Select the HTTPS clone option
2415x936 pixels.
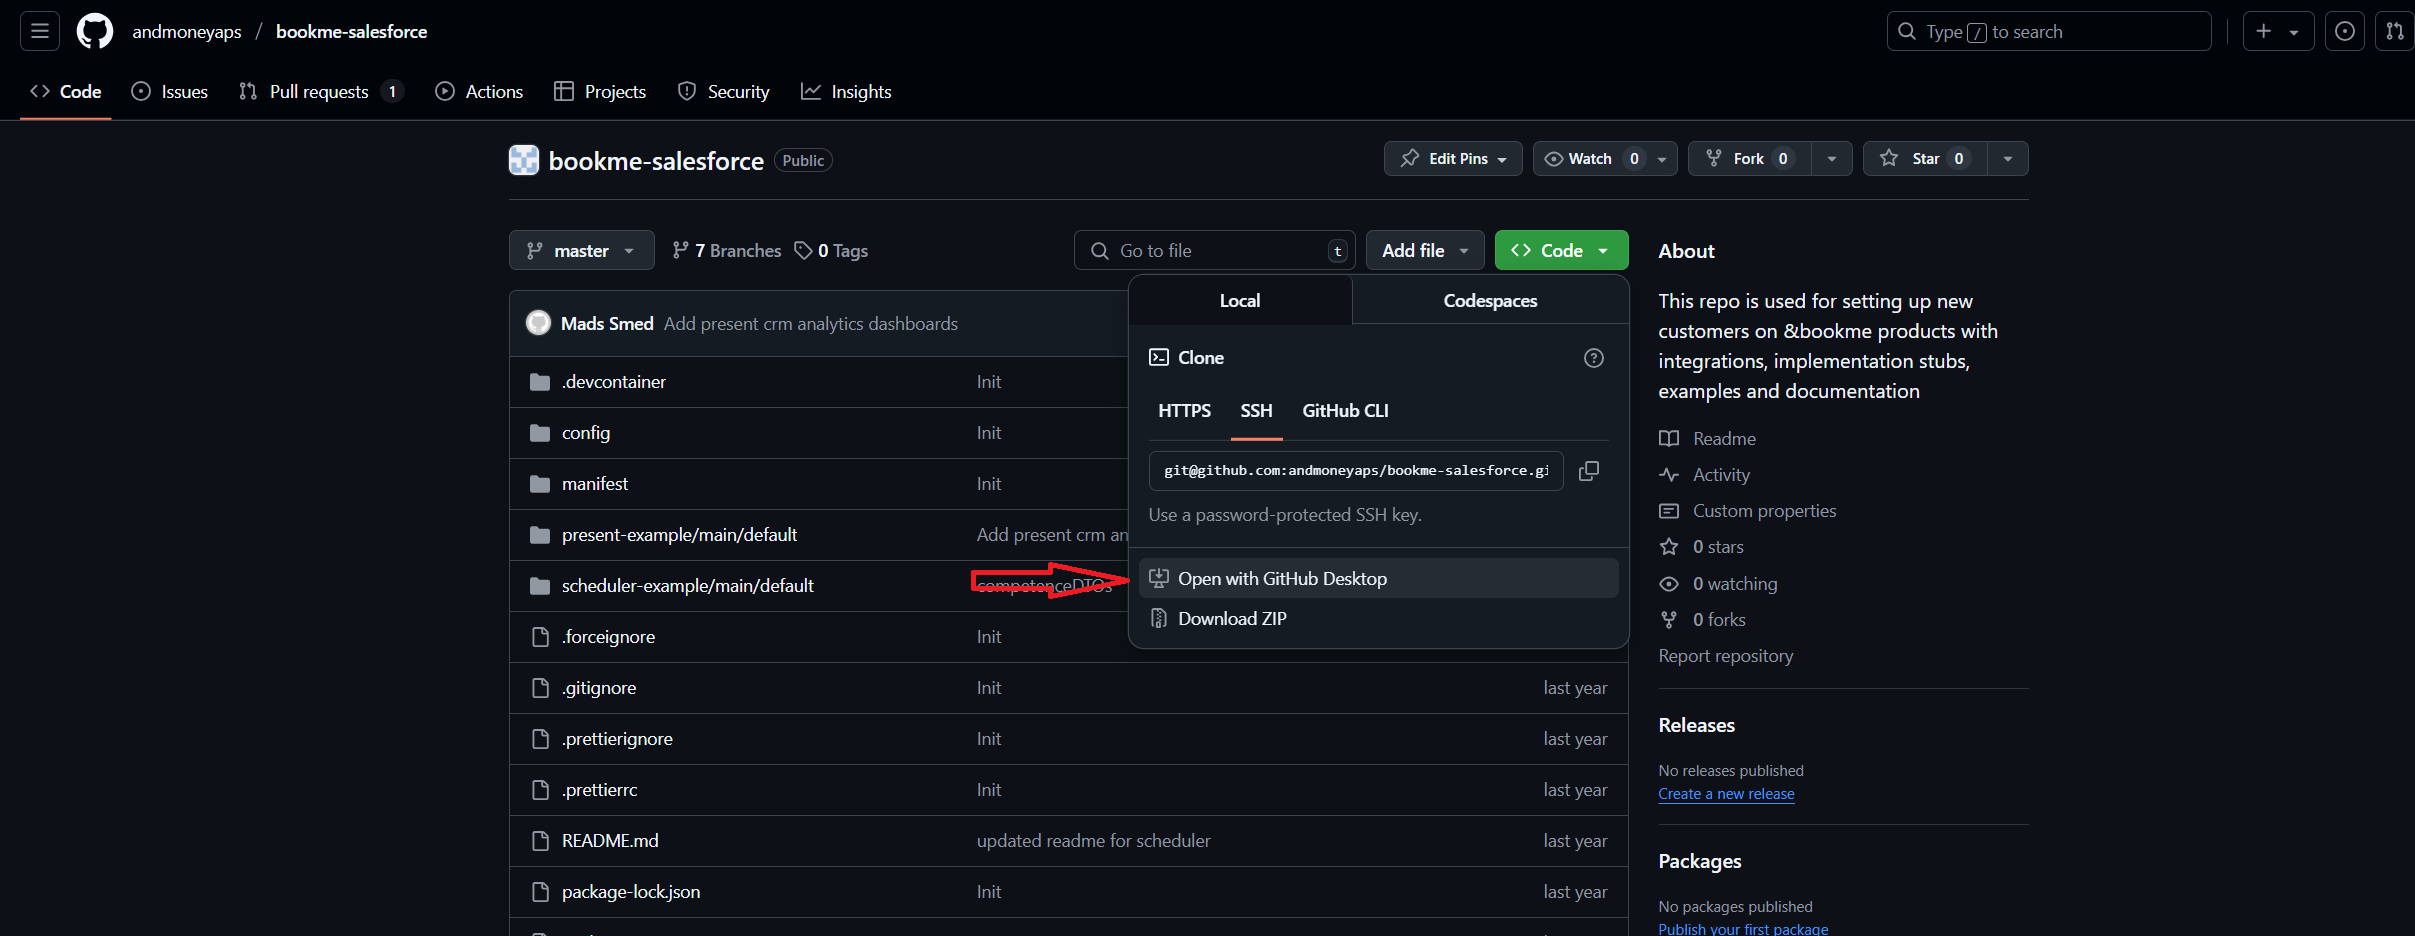(1184, 410)
